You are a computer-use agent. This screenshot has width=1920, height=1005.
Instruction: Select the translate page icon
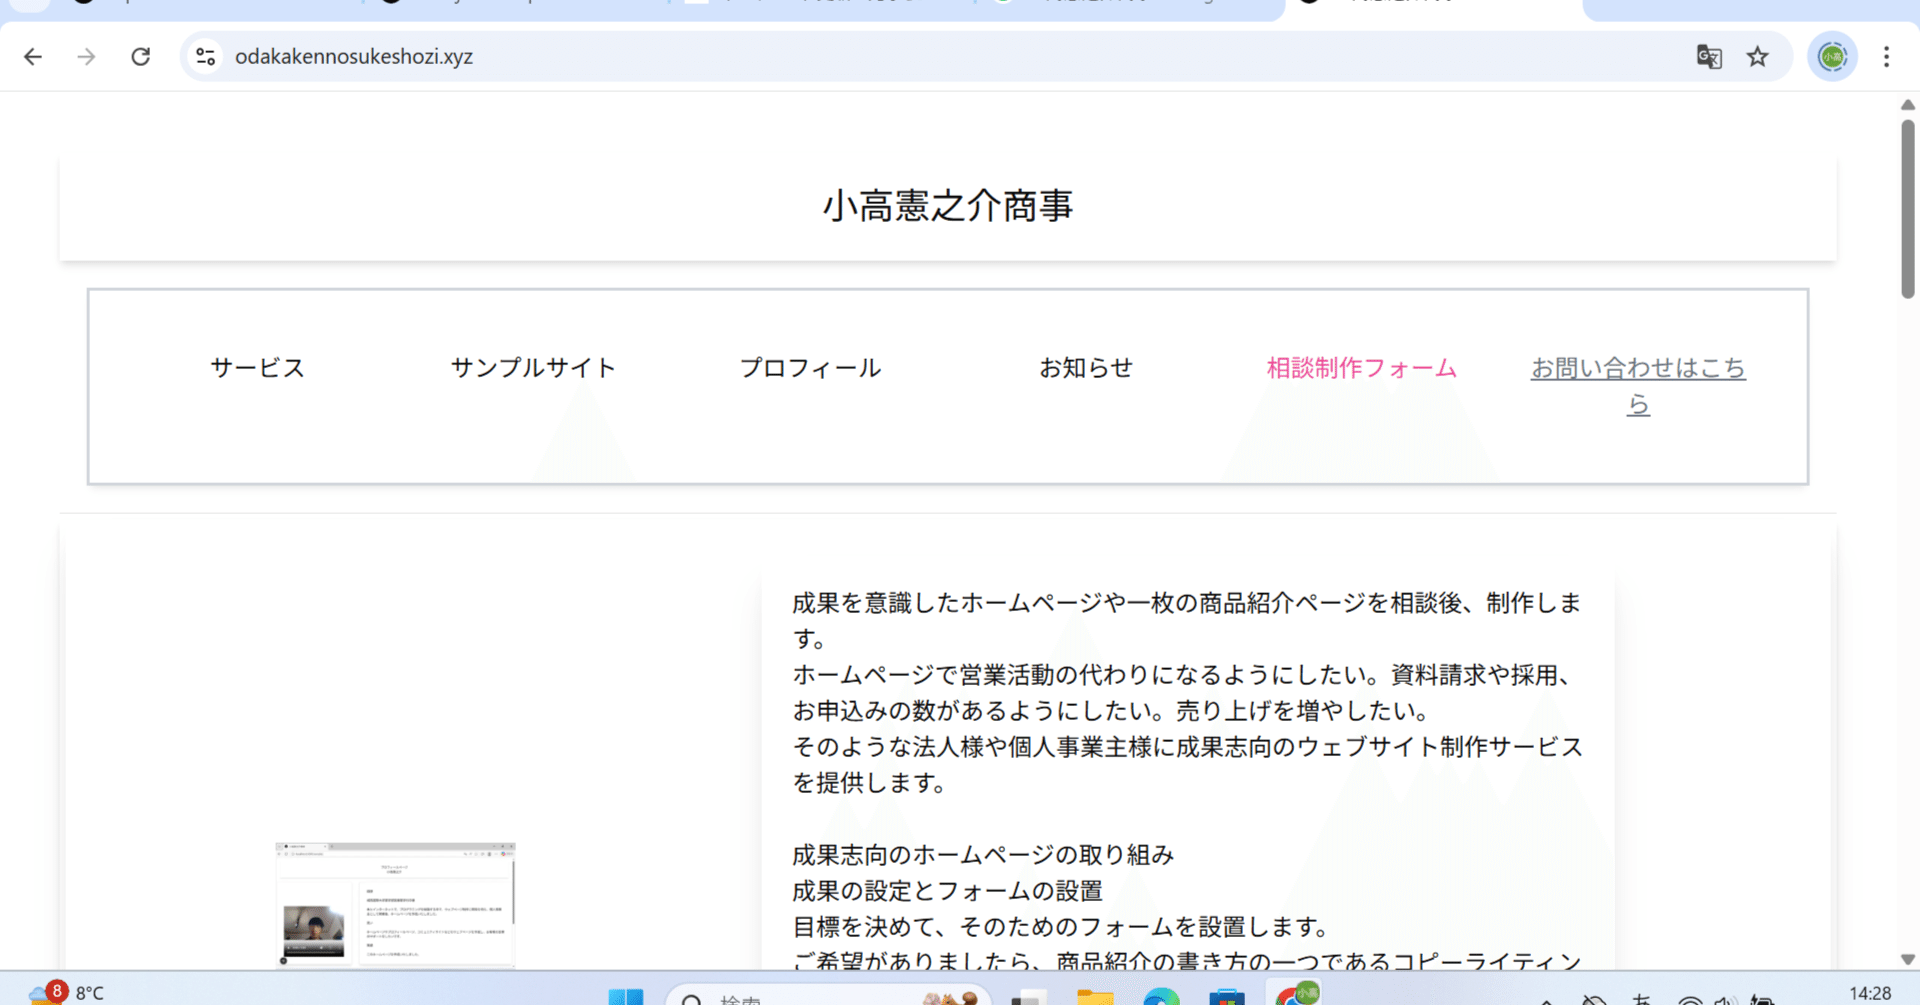click(1709, 57)
